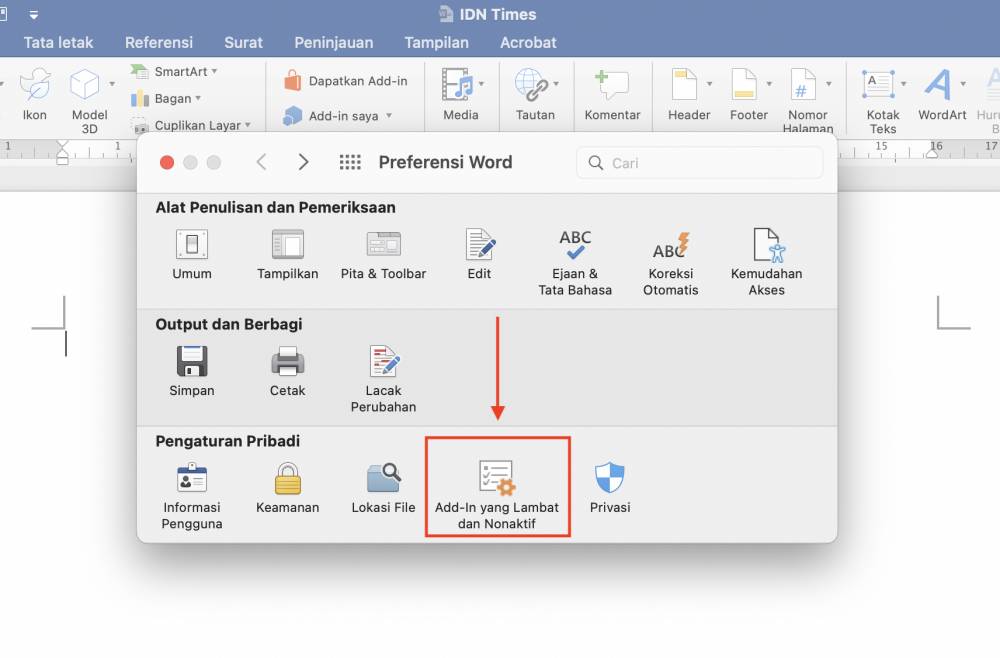Insert an Ikon from ribbon
Screen dimensions: 1000x658
pos(34,94)
